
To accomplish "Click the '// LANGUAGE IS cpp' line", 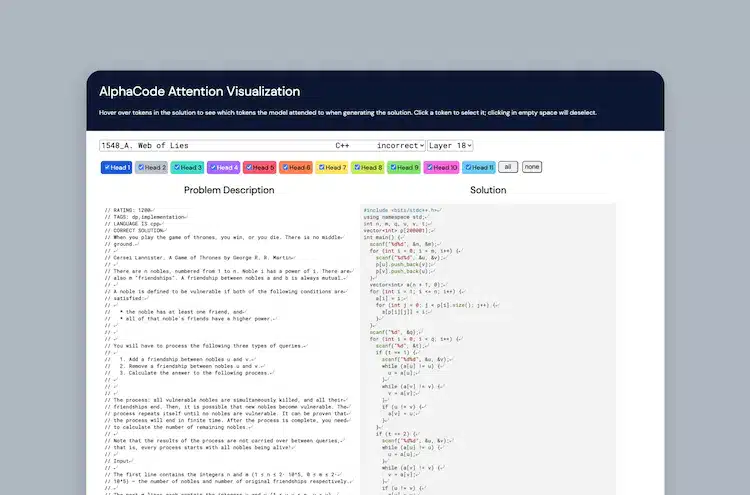I will click(x=134, y=224).
